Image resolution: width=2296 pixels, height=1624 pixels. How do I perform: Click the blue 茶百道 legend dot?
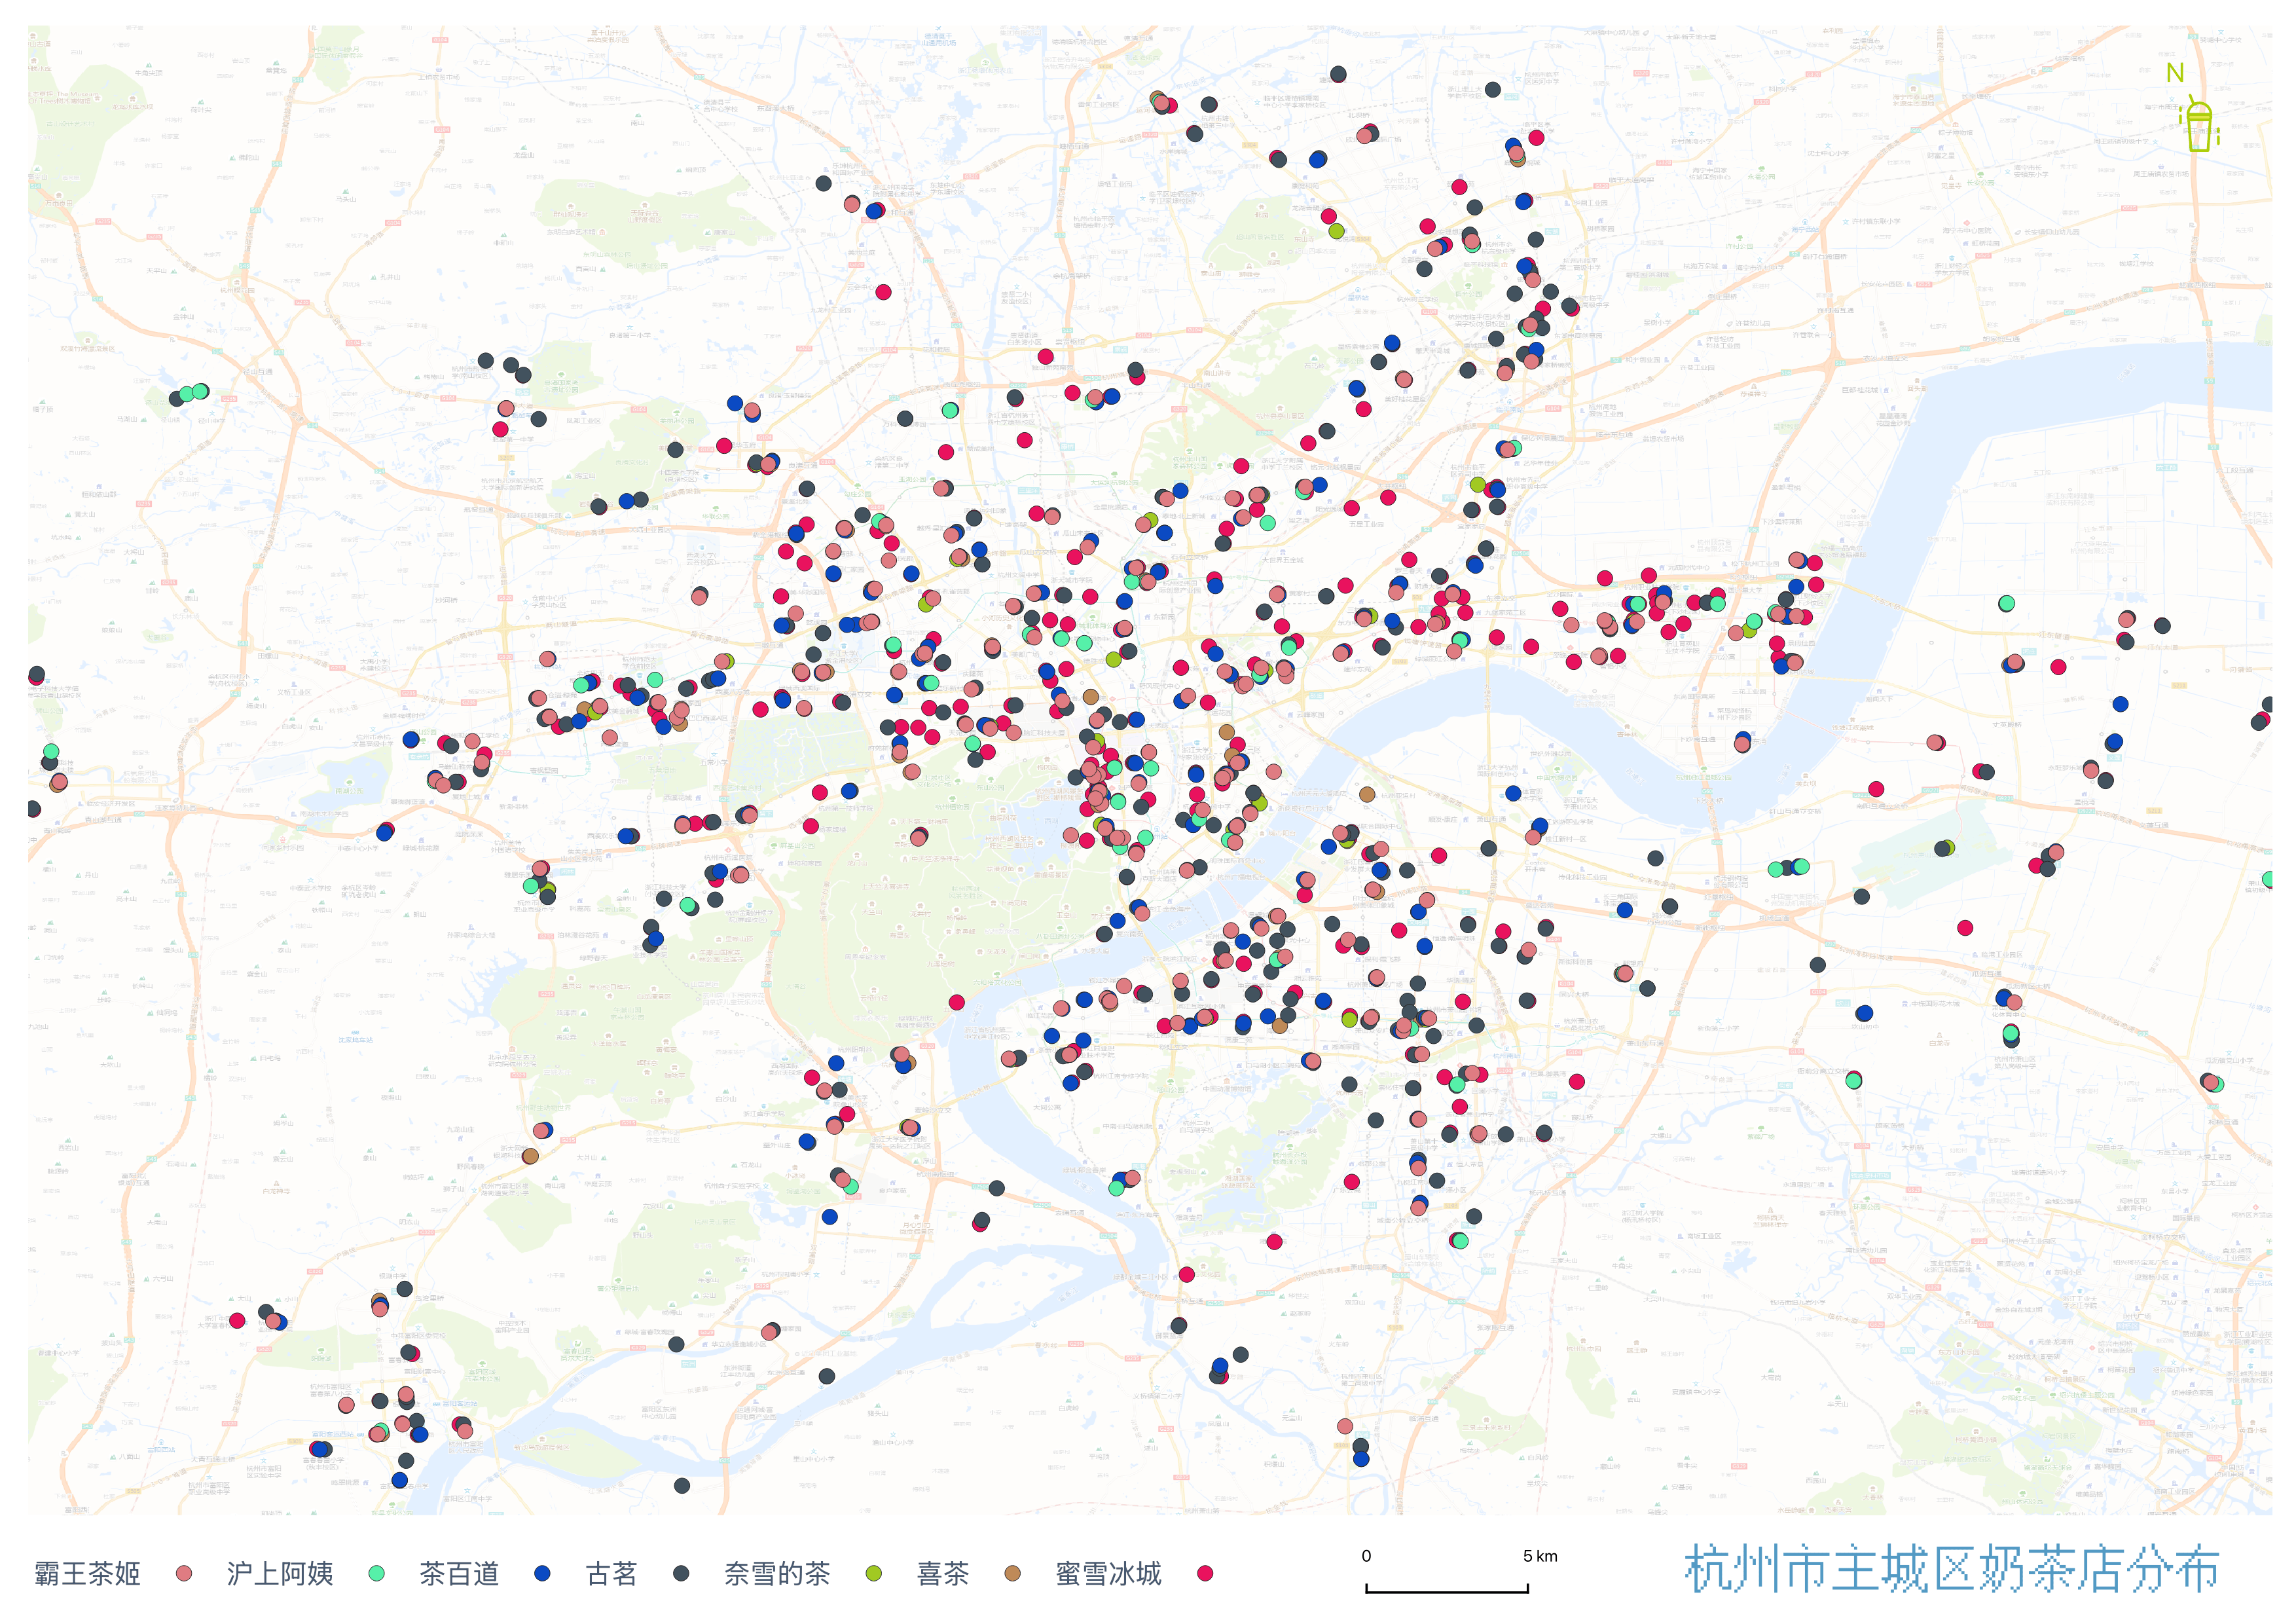542,1573
